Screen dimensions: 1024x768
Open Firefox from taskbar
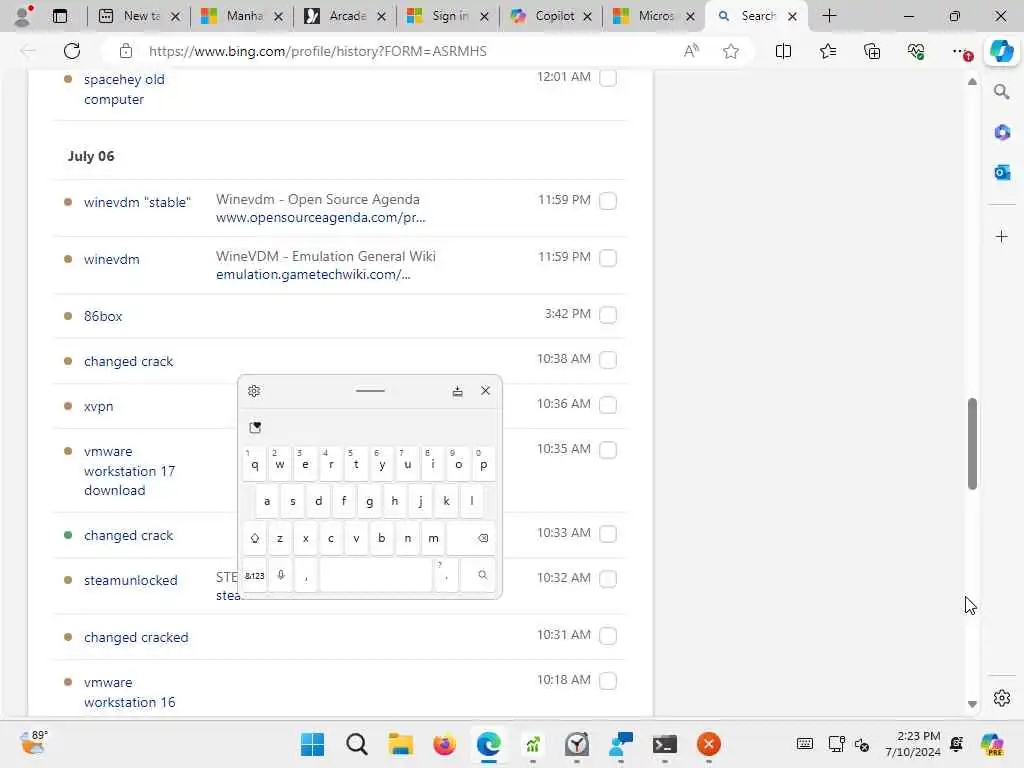pos(444,744)
